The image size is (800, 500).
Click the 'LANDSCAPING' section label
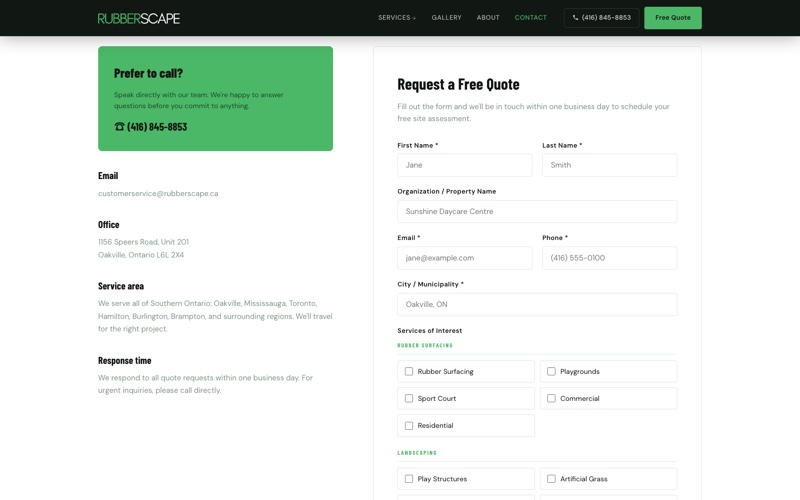[x=417, y=453]
